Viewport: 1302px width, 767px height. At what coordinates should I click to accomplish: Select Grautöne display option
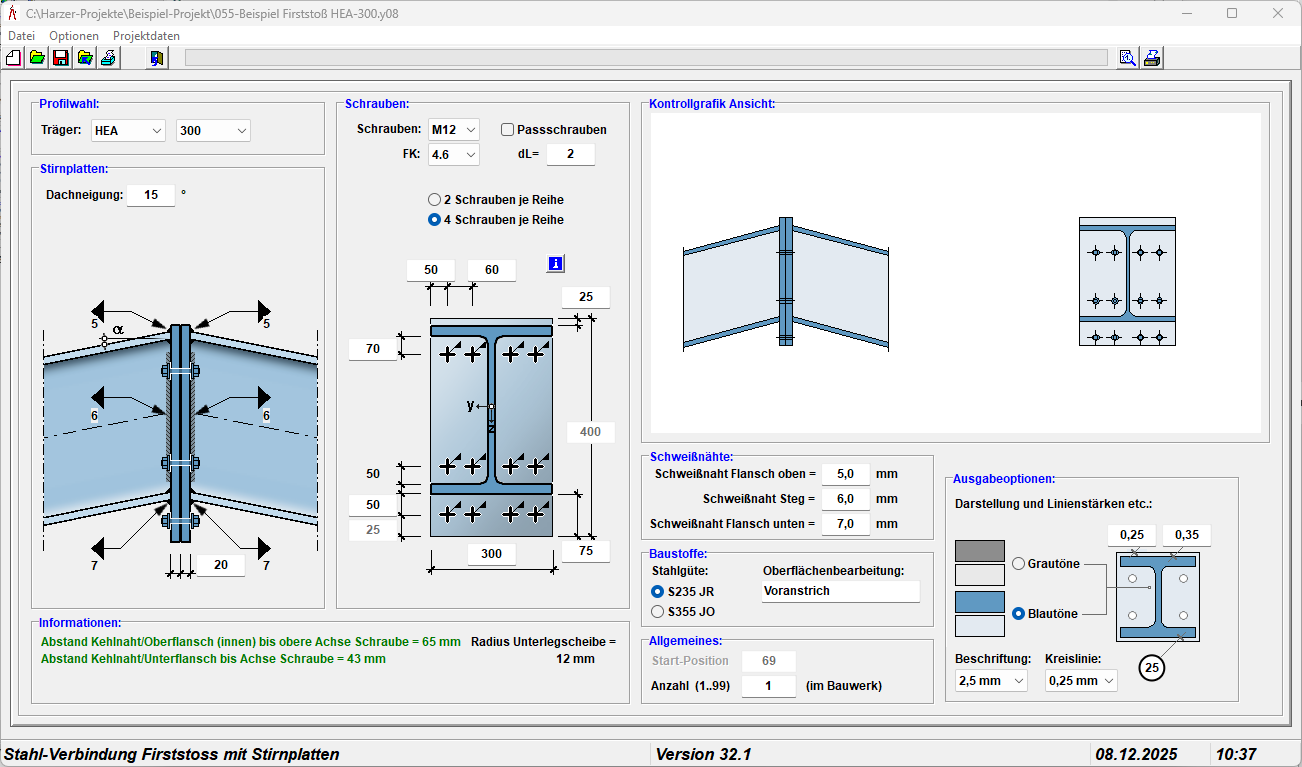tap(1019, 564)
